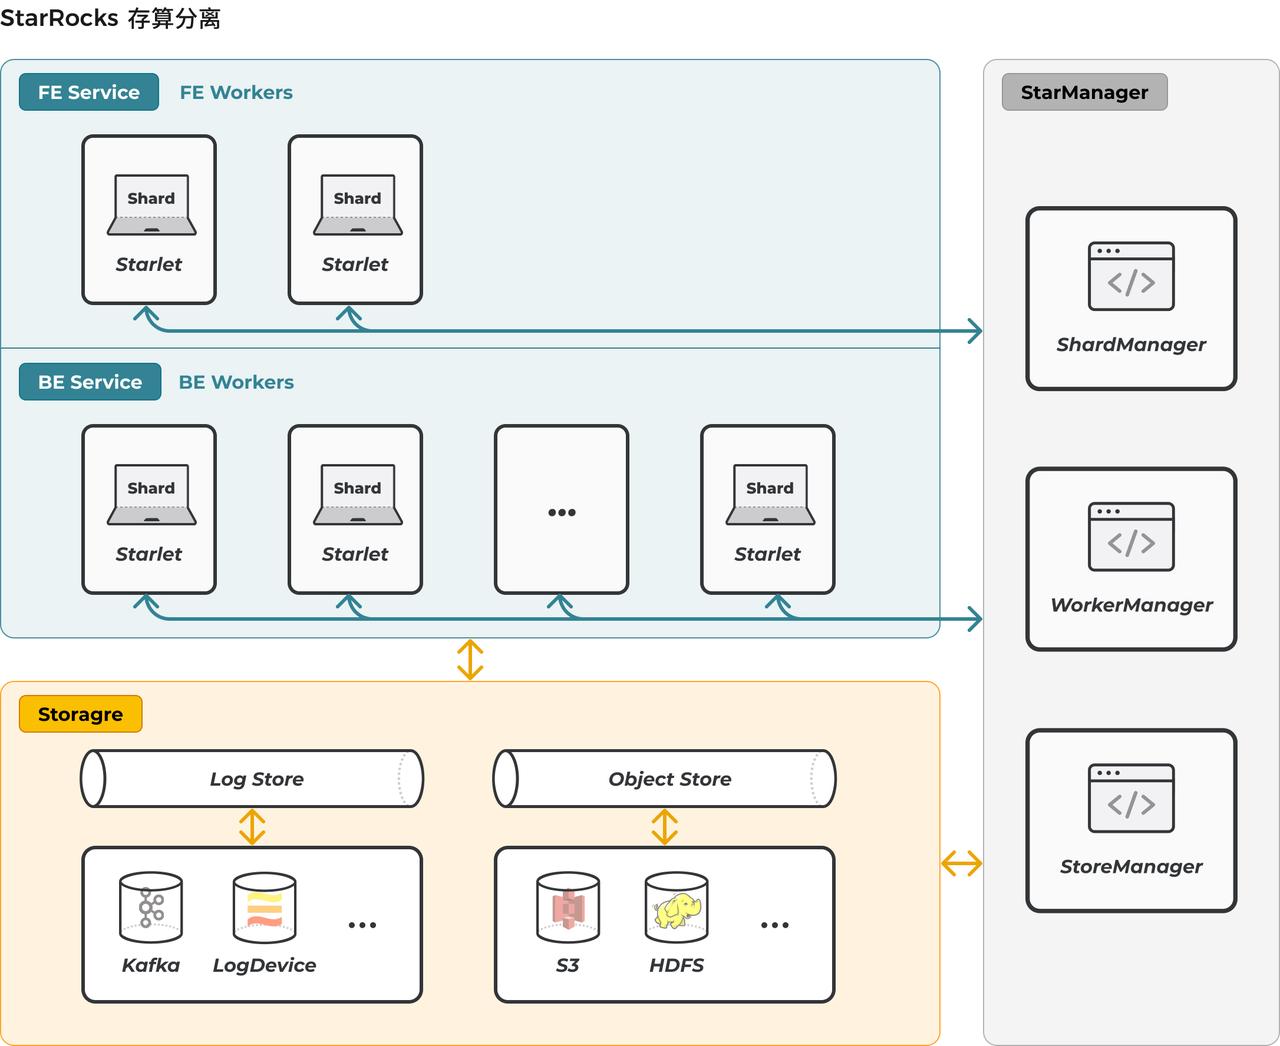Click the second FE Worker Shard laptop icon
Screen dimensions: 1280x1046
pos(358,206)
